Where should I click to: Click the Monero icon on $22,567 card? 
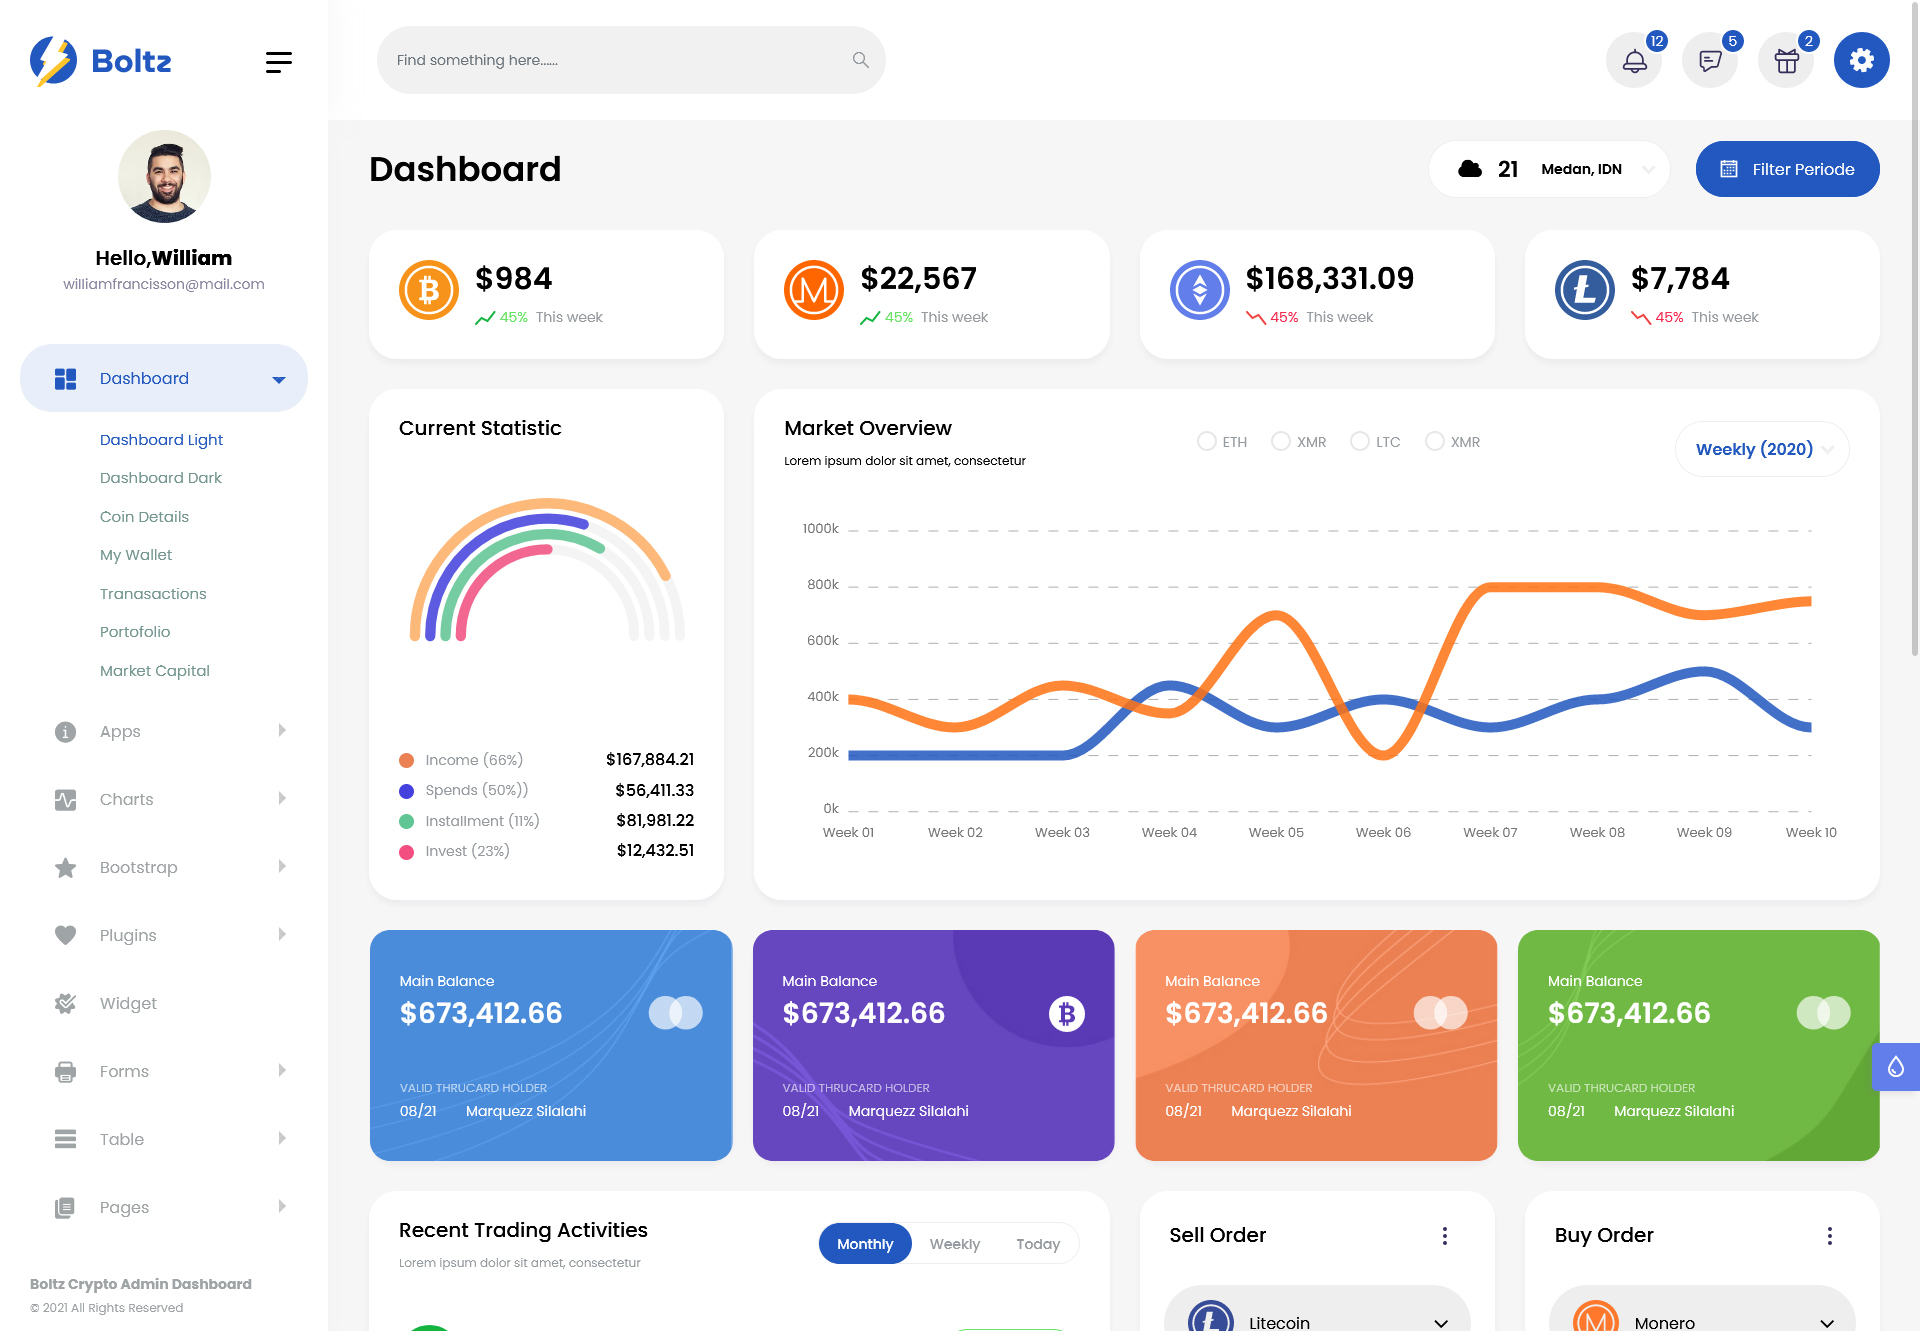point(814,290)
